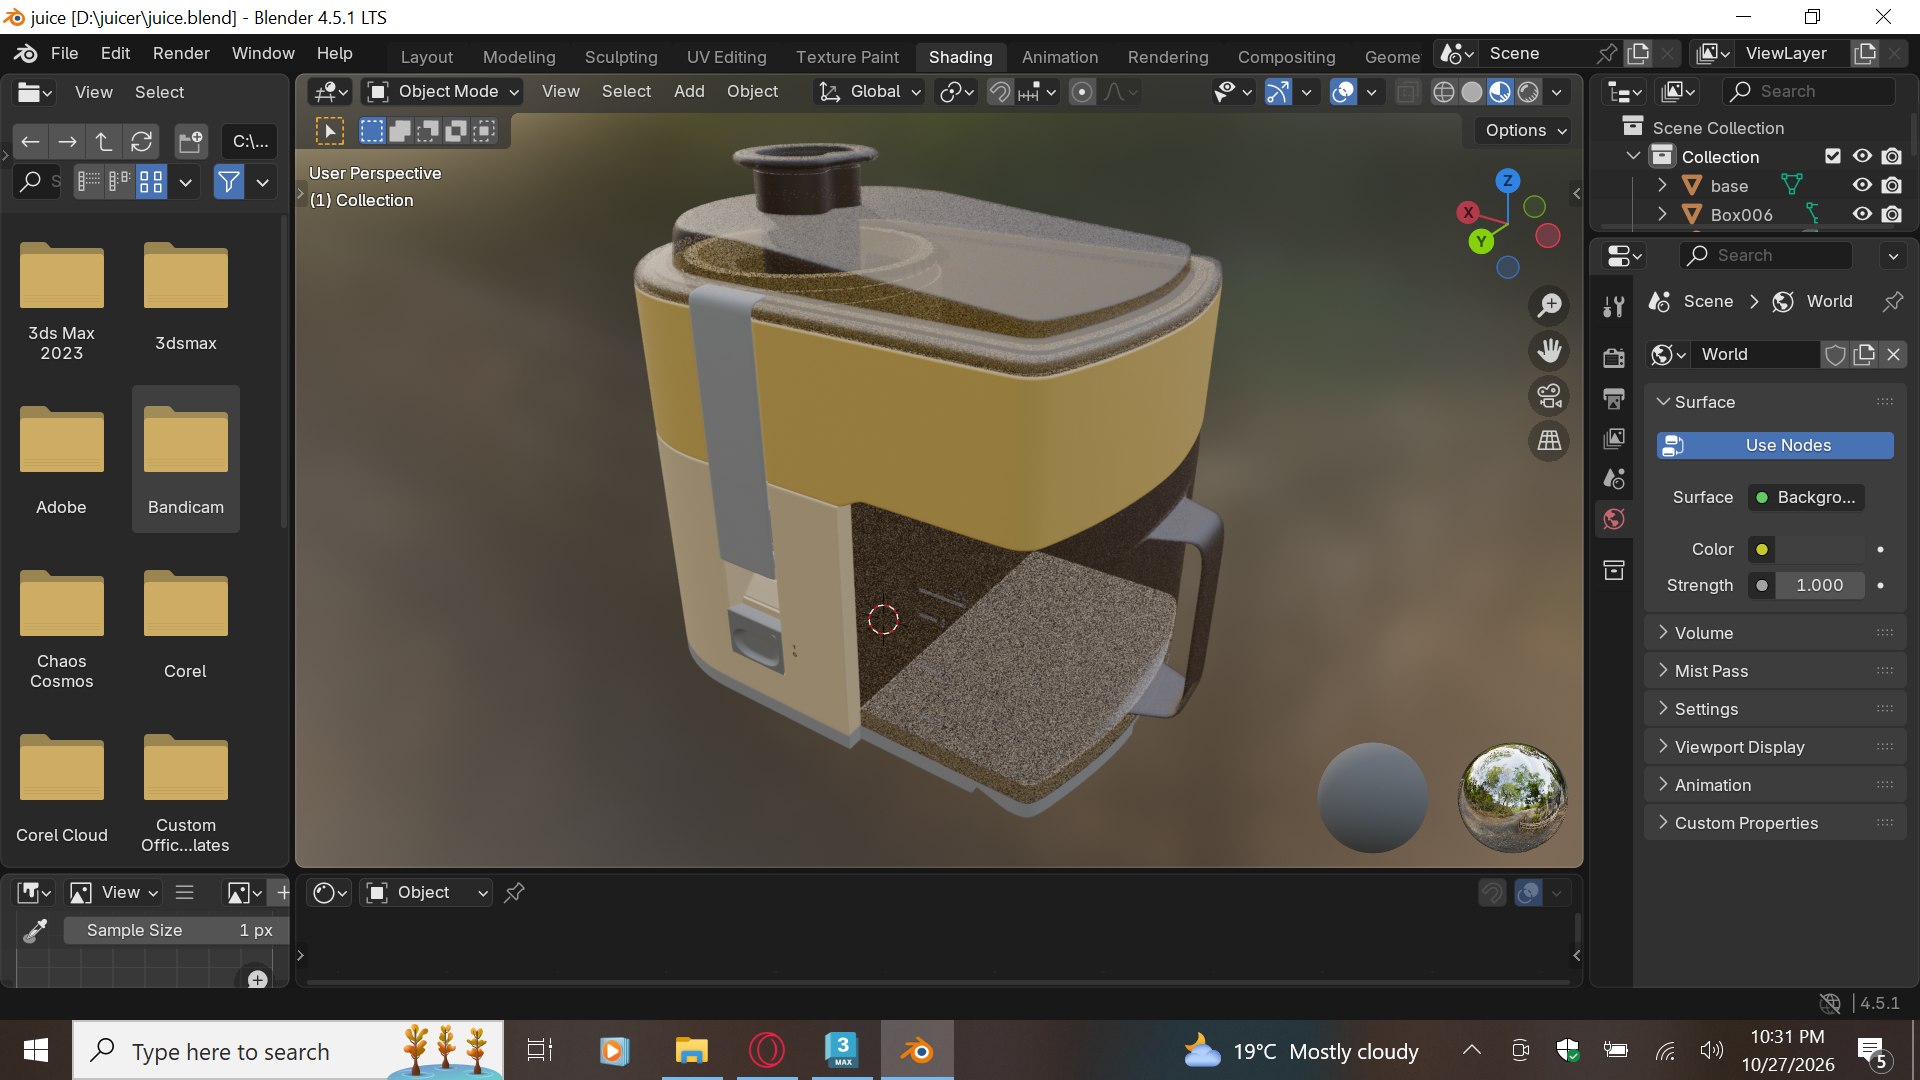Open the Tool properties tab
The image size is (1920, 1080).
pyautogui.click(x=1613, y=307)
